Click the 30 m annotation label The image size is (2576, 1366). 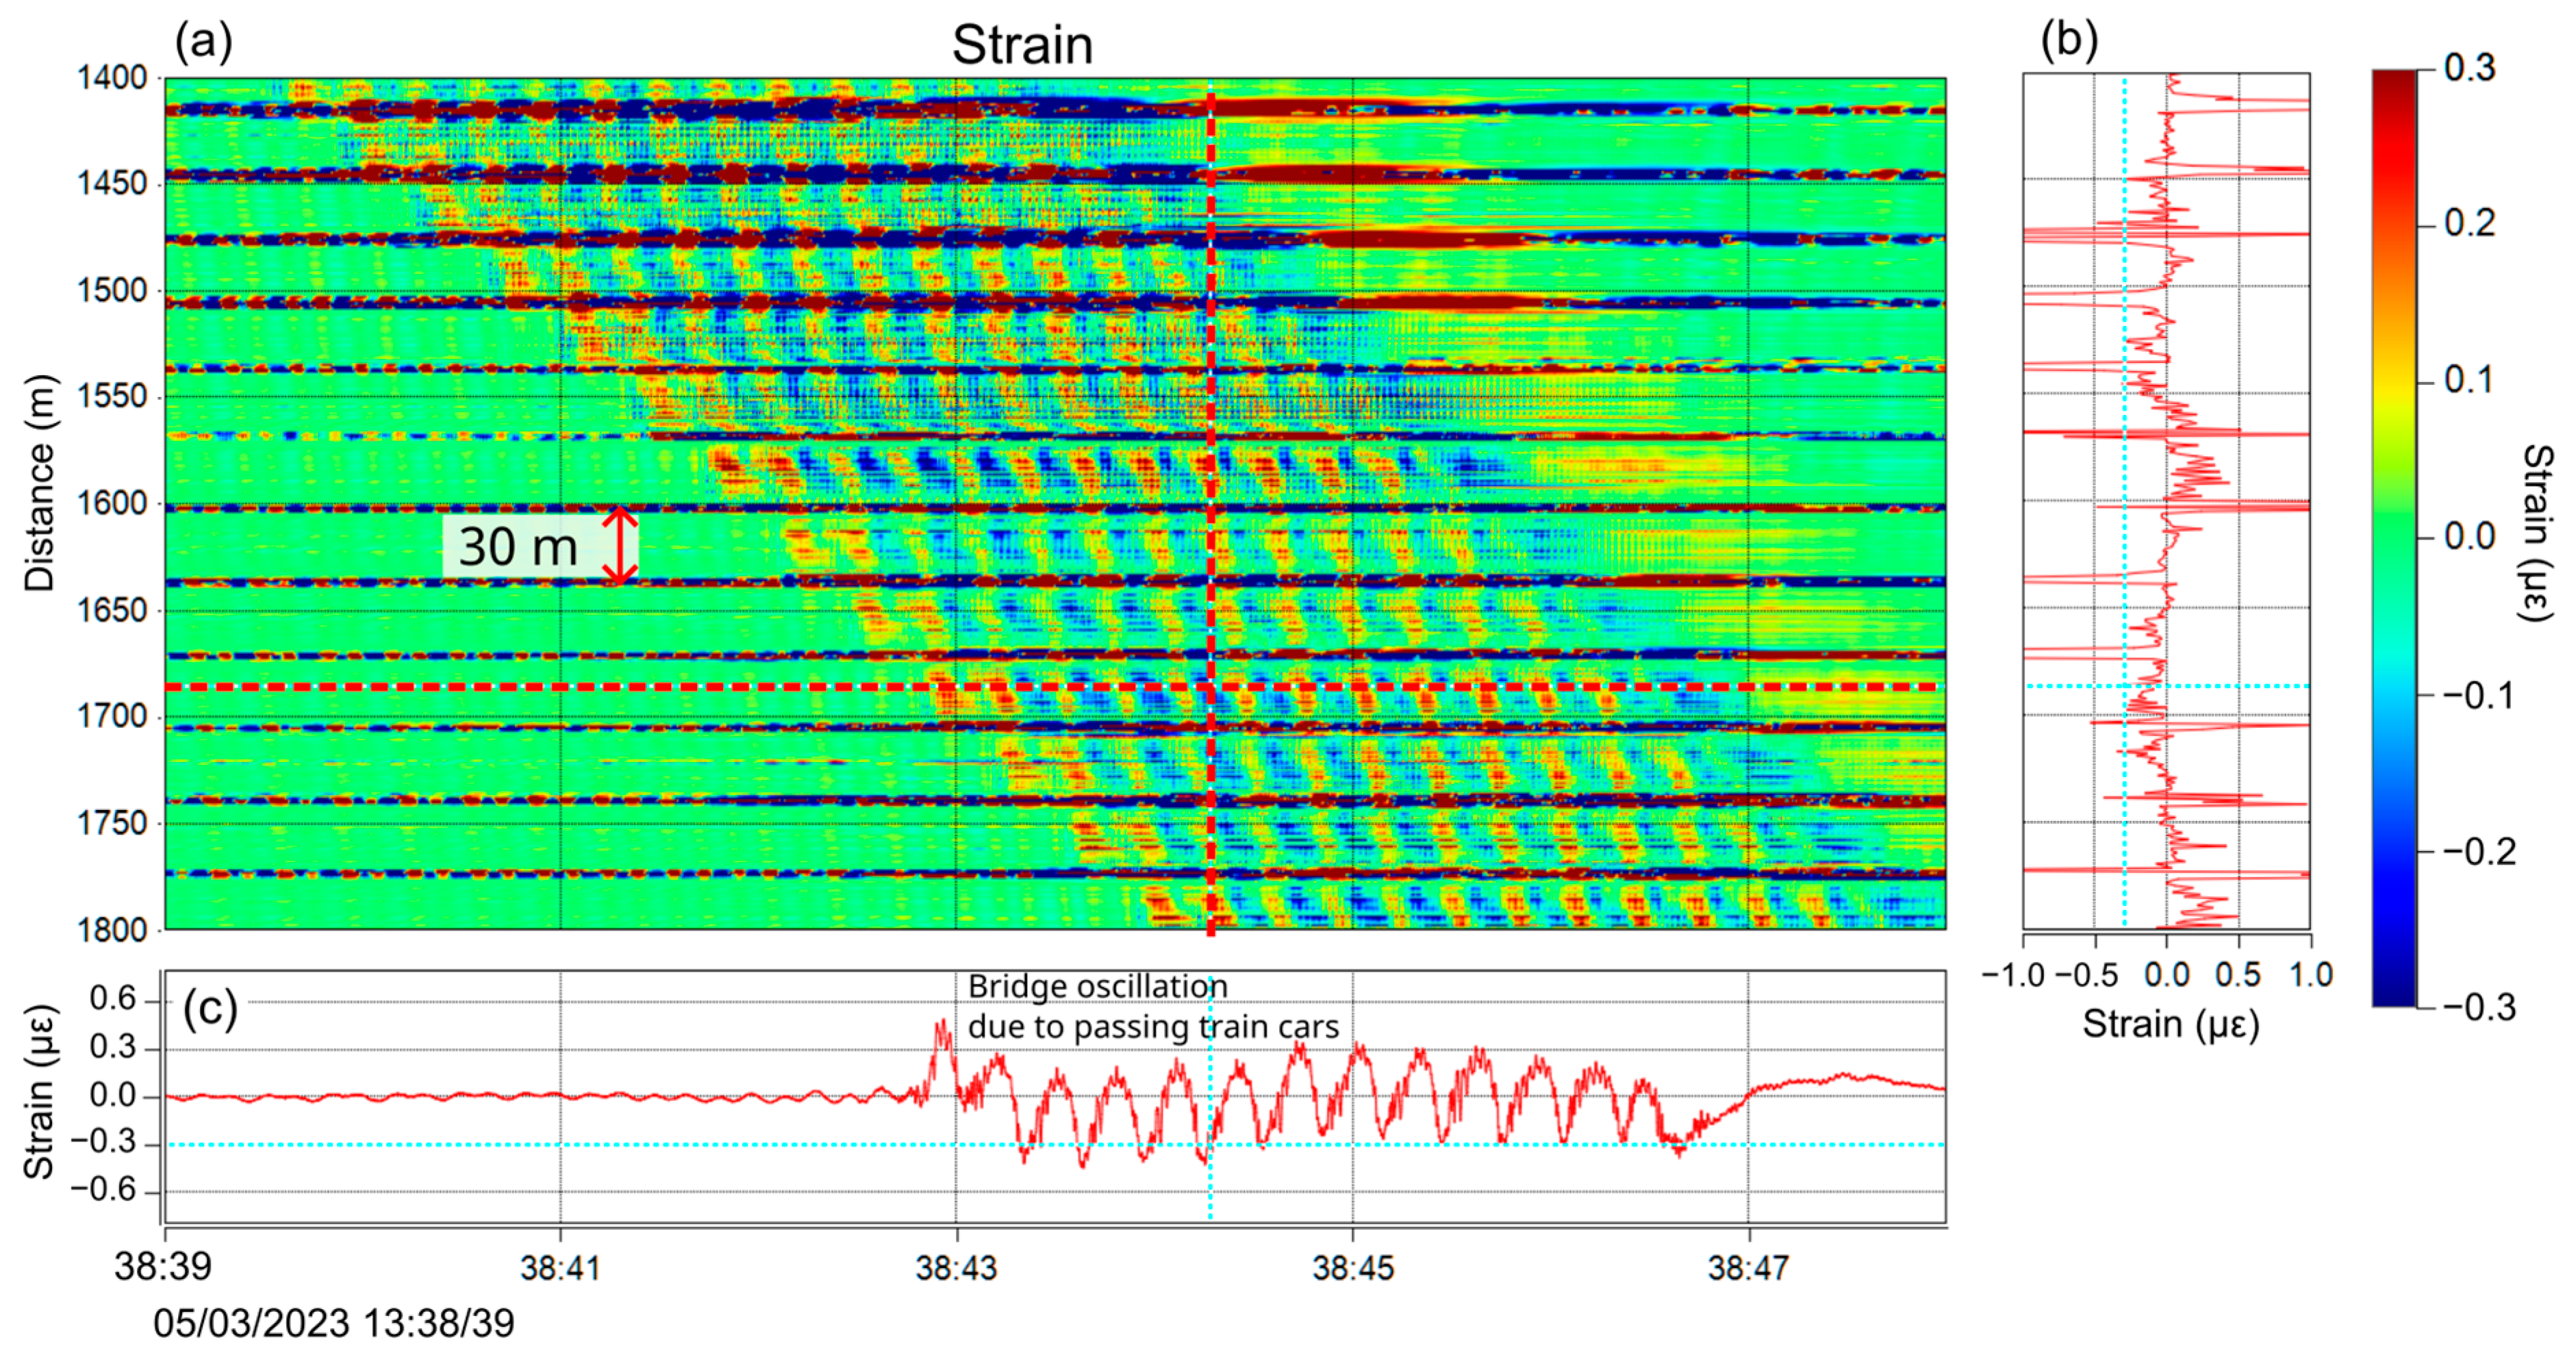(x=518, y=547)
